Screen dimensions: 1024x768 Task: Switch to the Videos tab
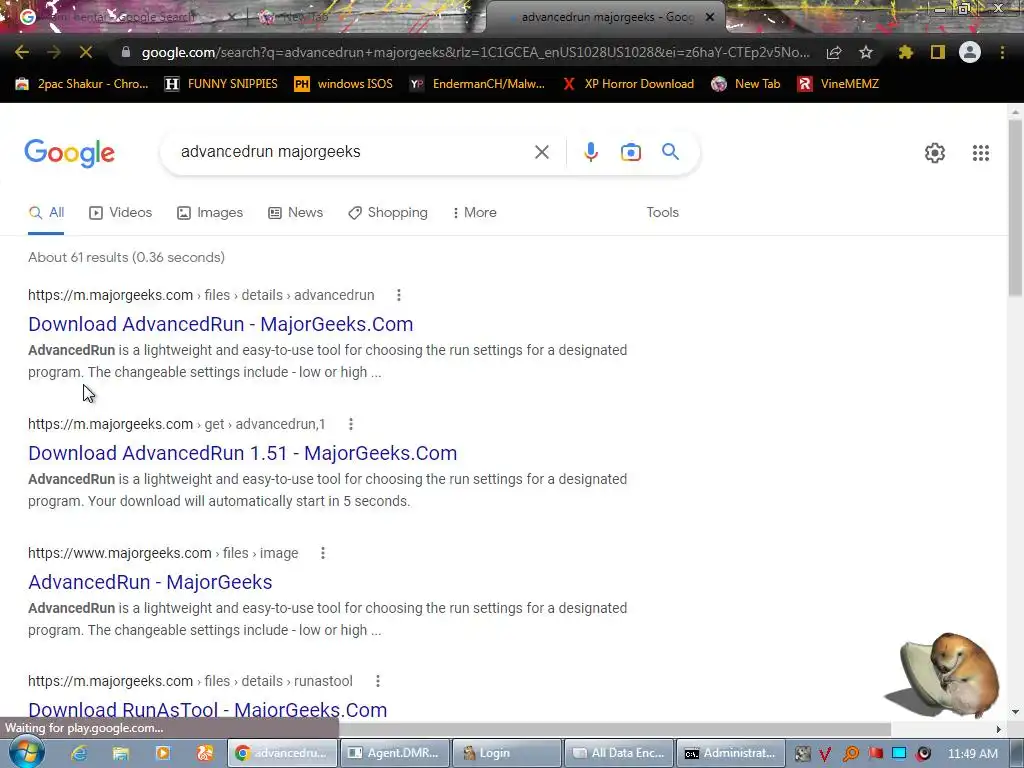[x=121, y=213]
